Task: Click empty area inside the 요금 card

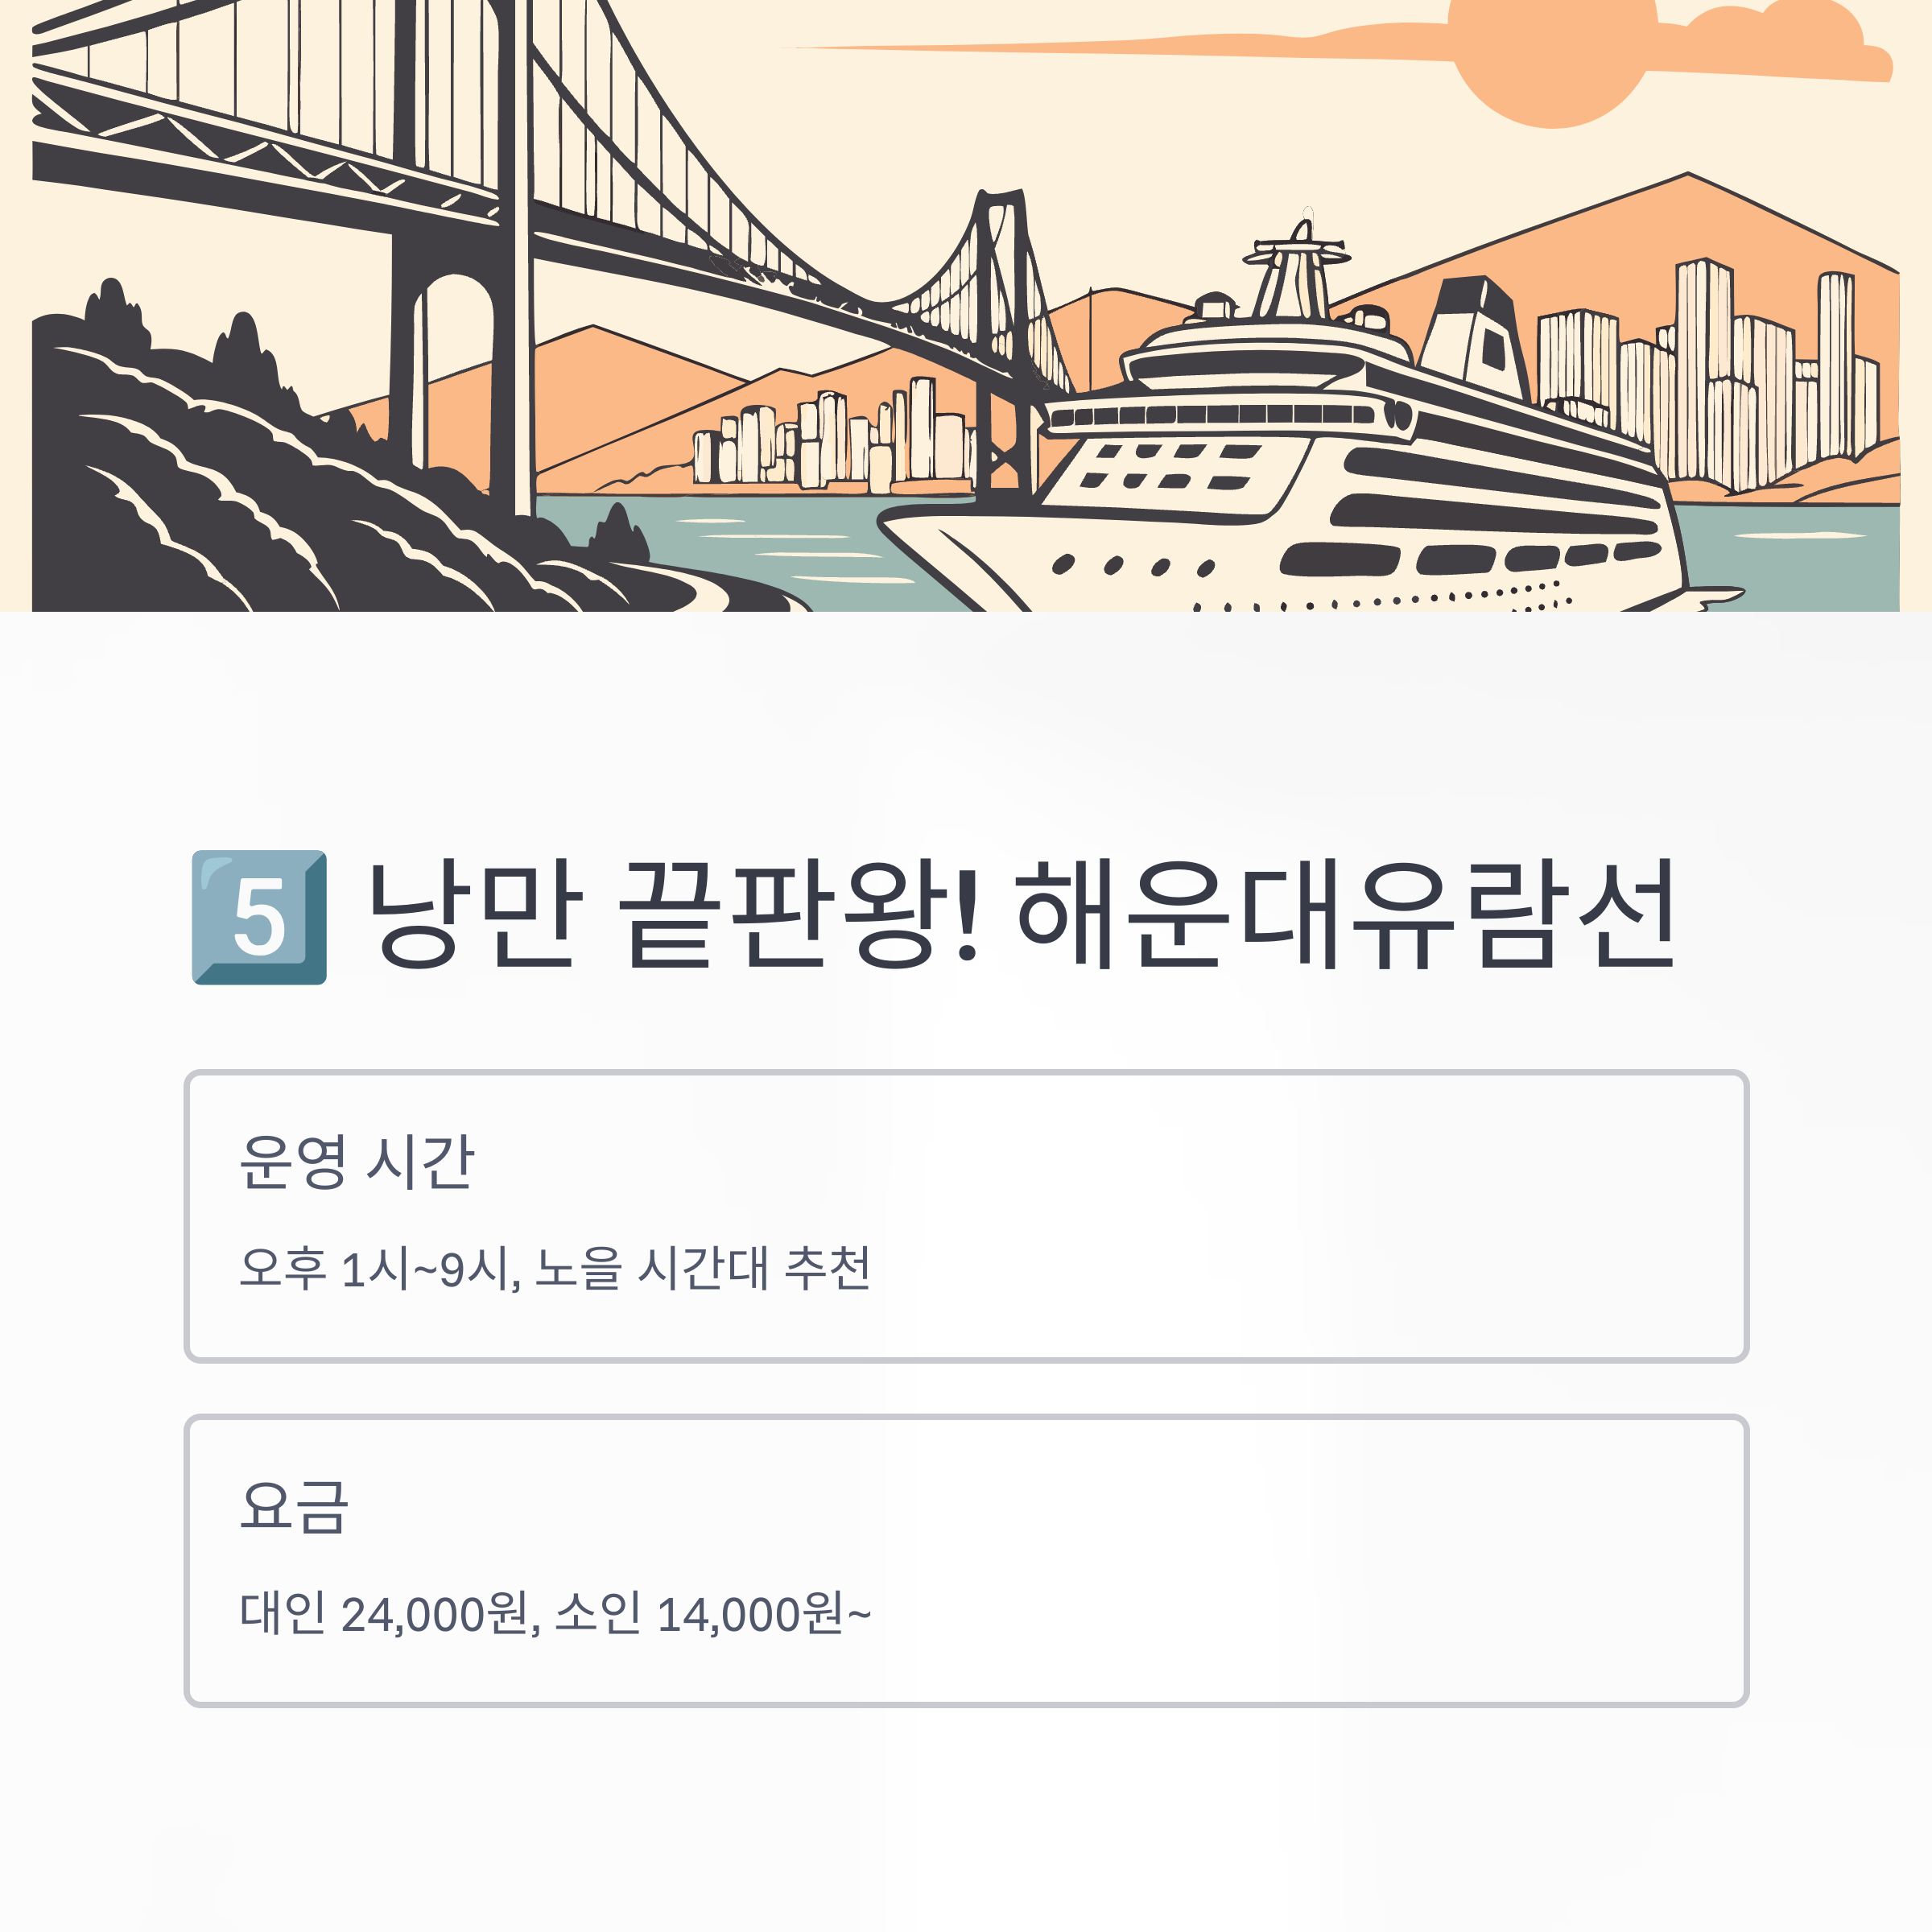Action: point(1300,1560)
